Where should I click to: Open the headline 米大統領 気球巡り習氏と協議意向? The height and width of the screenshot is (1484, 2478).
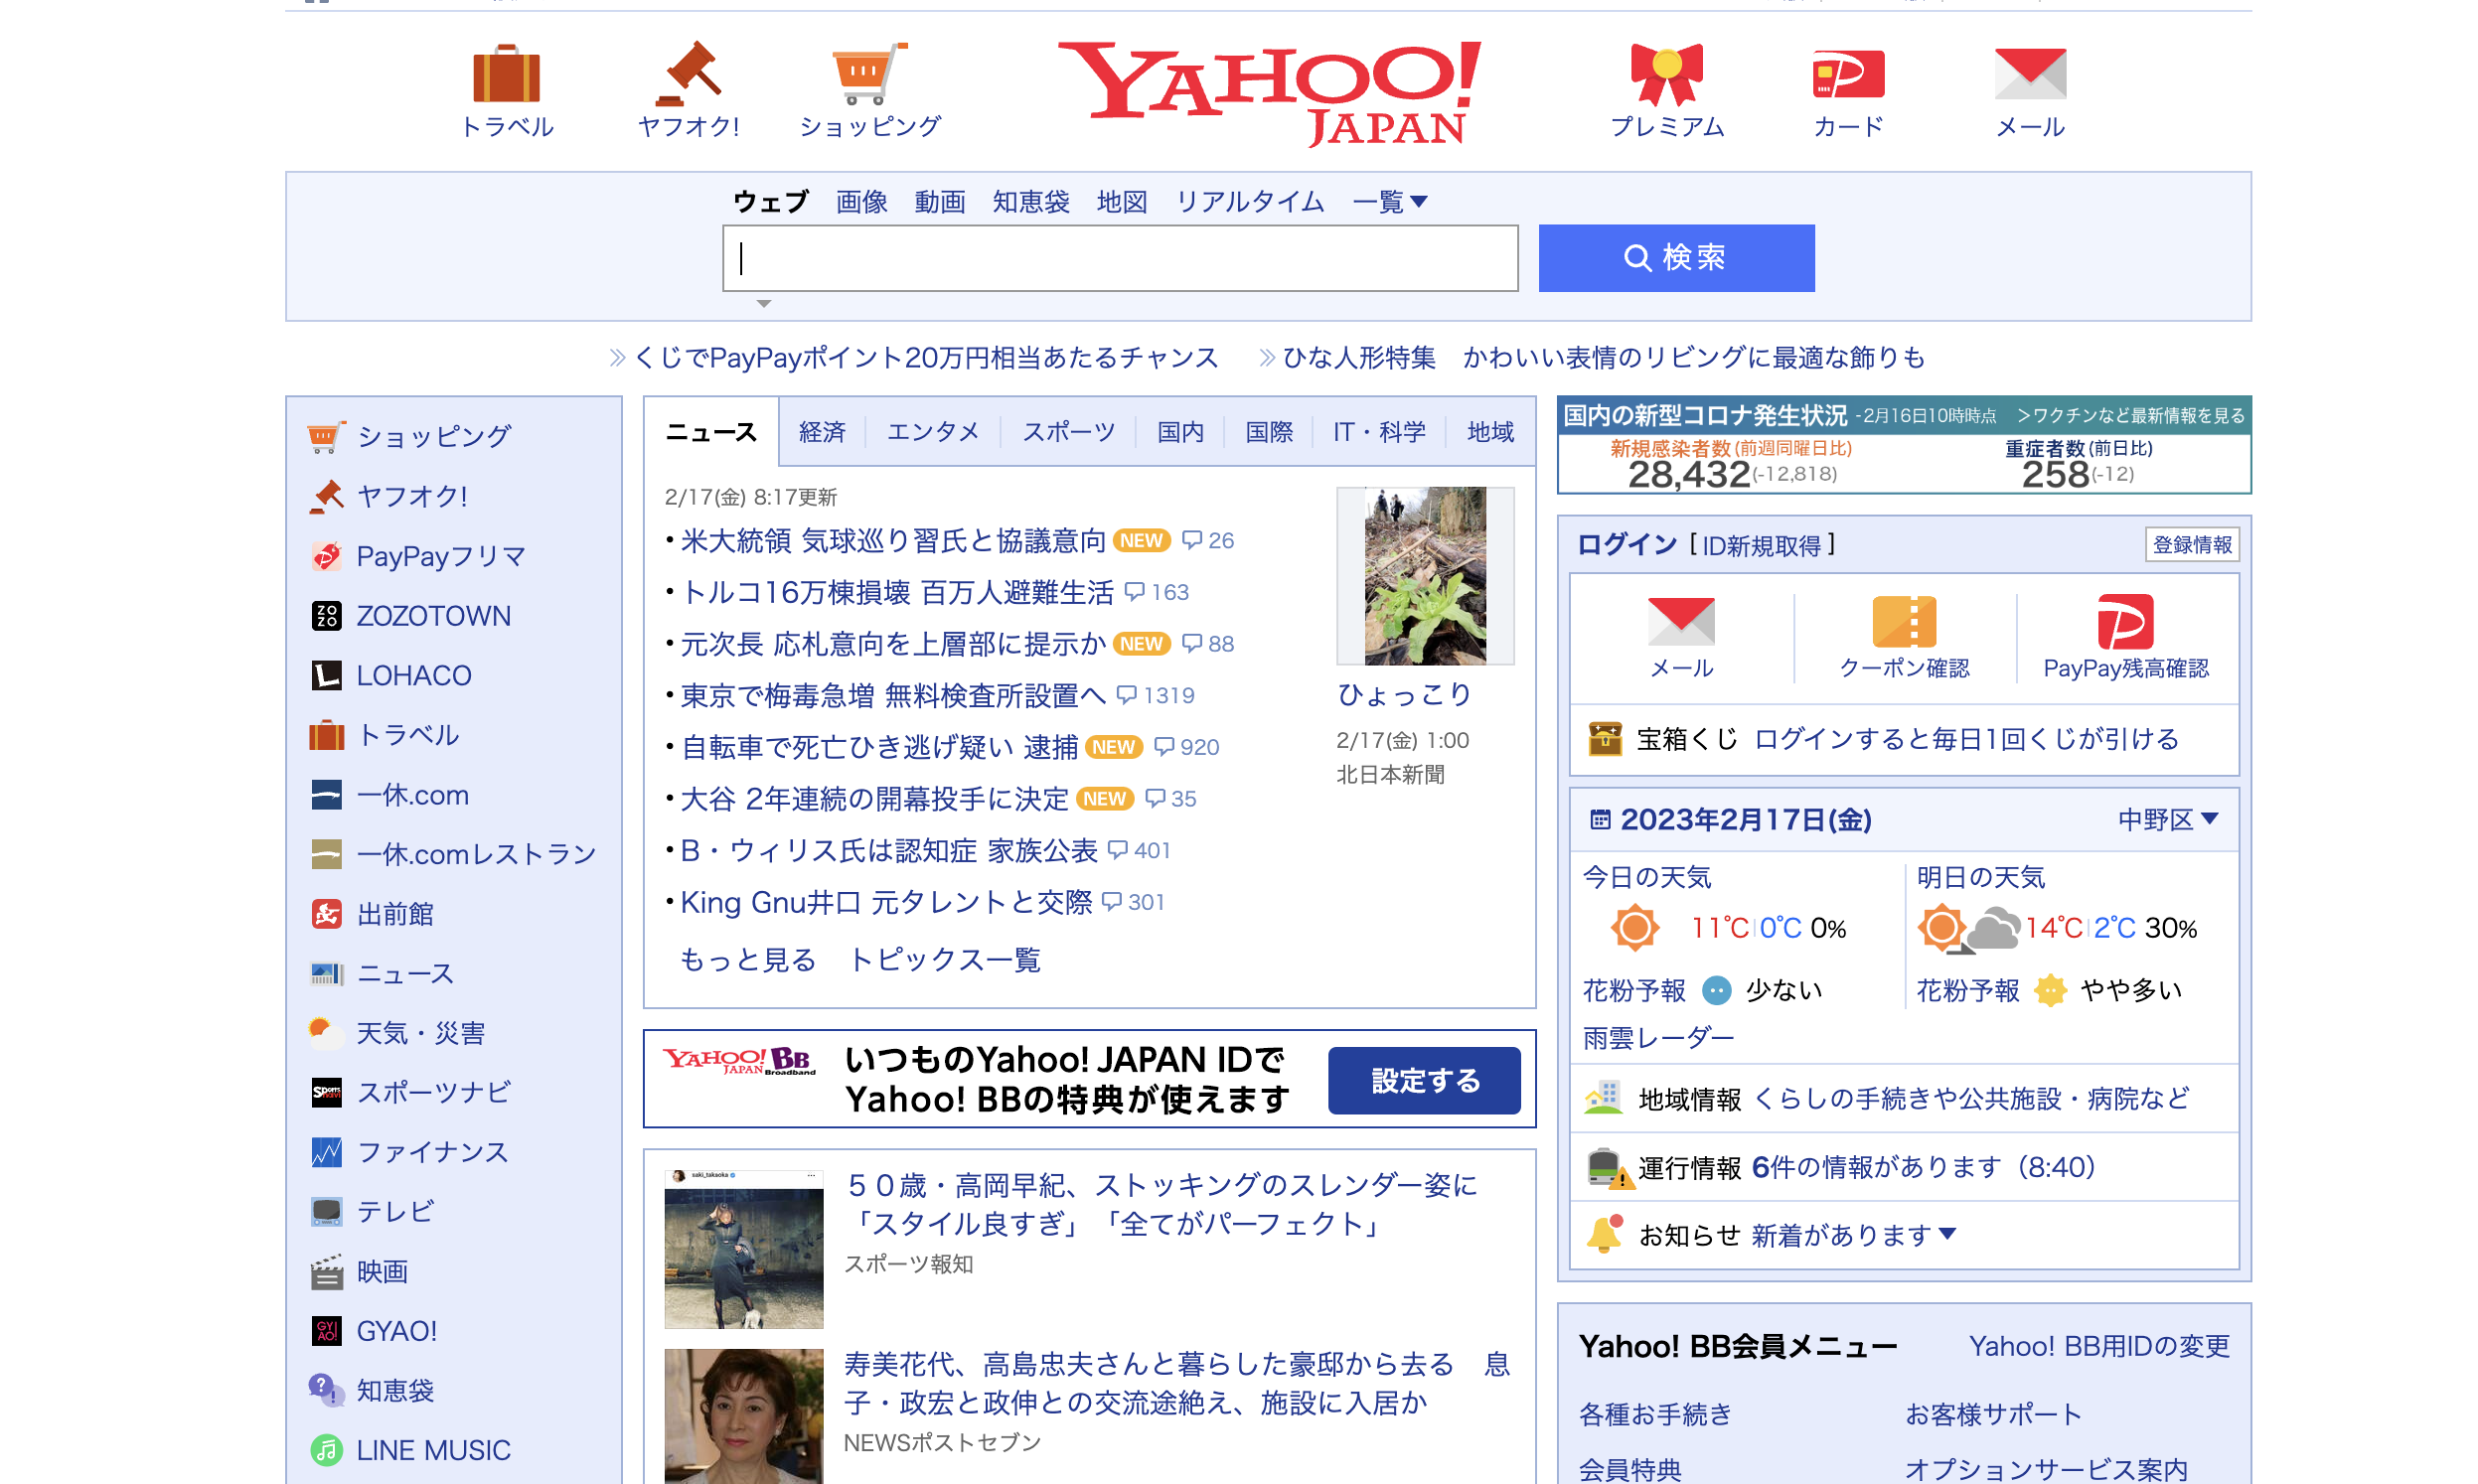pos(893,541)
